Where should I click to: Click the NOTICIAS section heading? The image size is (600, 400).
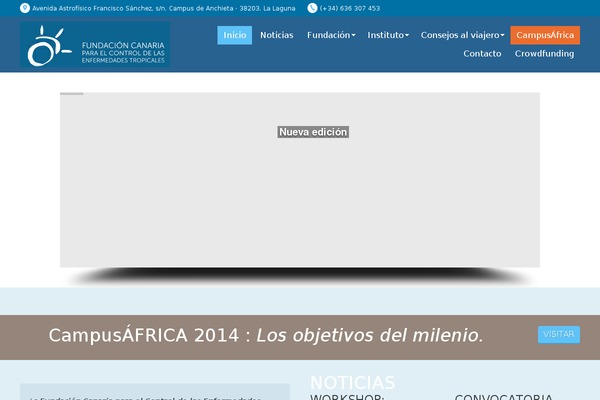pos(352,382)
